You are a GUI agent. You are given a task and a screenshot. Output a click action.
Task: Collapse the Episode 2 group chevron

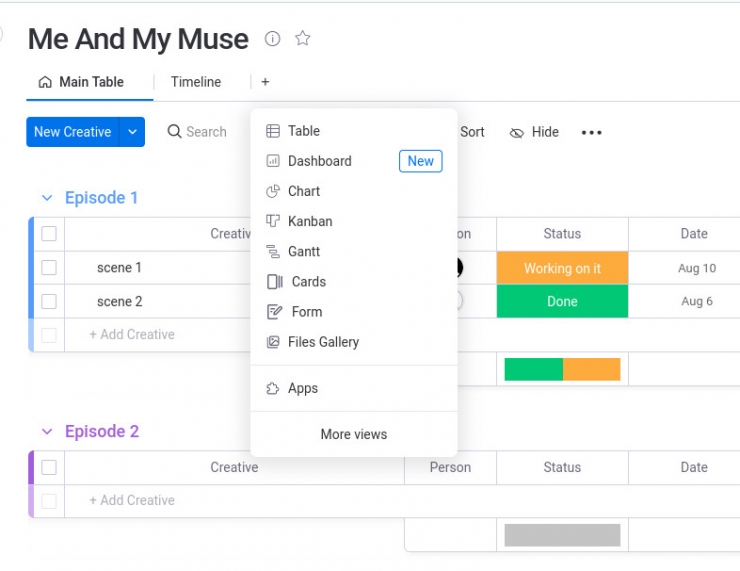47,432
